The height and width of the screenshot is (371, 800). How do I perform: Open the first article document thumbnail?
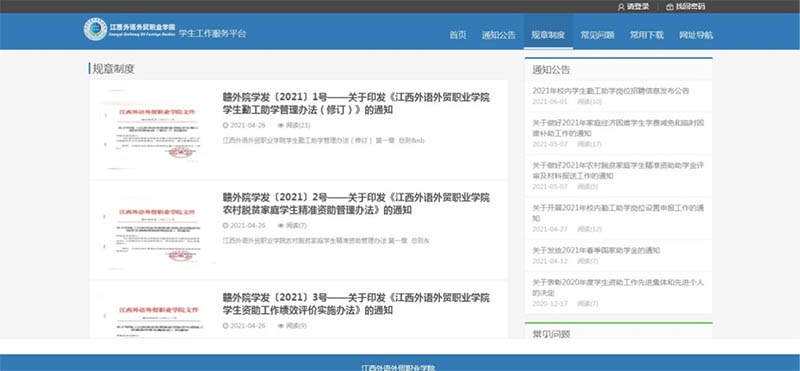tap(153, 130)
